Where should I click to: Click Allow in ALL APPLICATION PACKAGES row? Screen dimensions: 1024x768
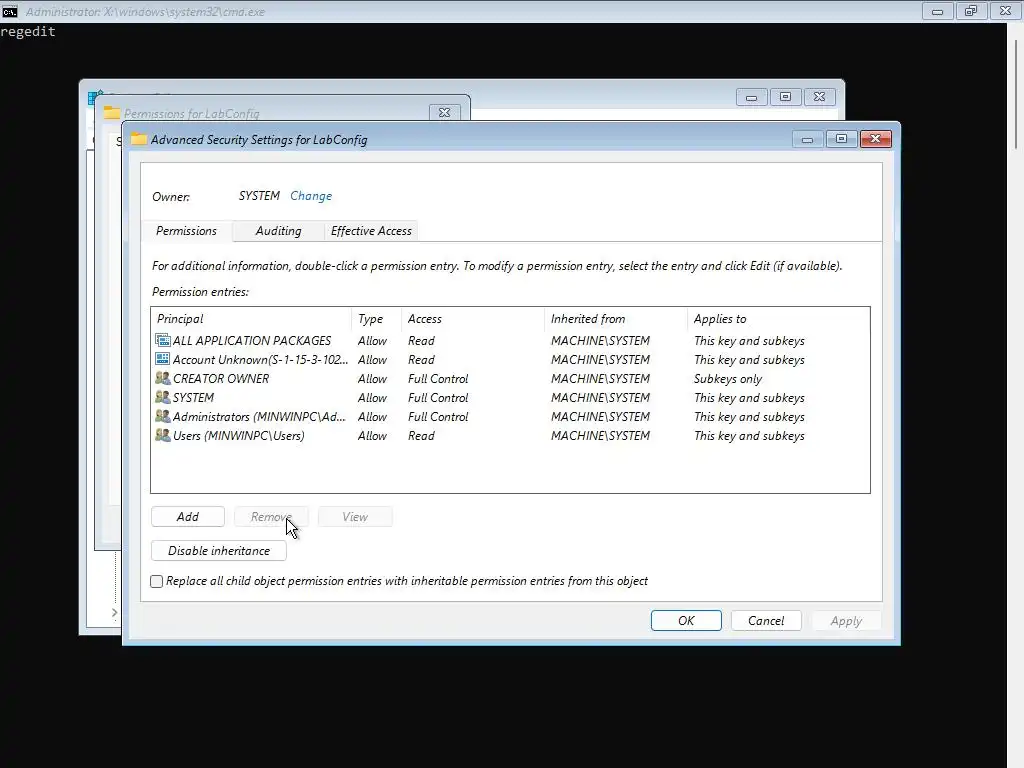[372, 341]
